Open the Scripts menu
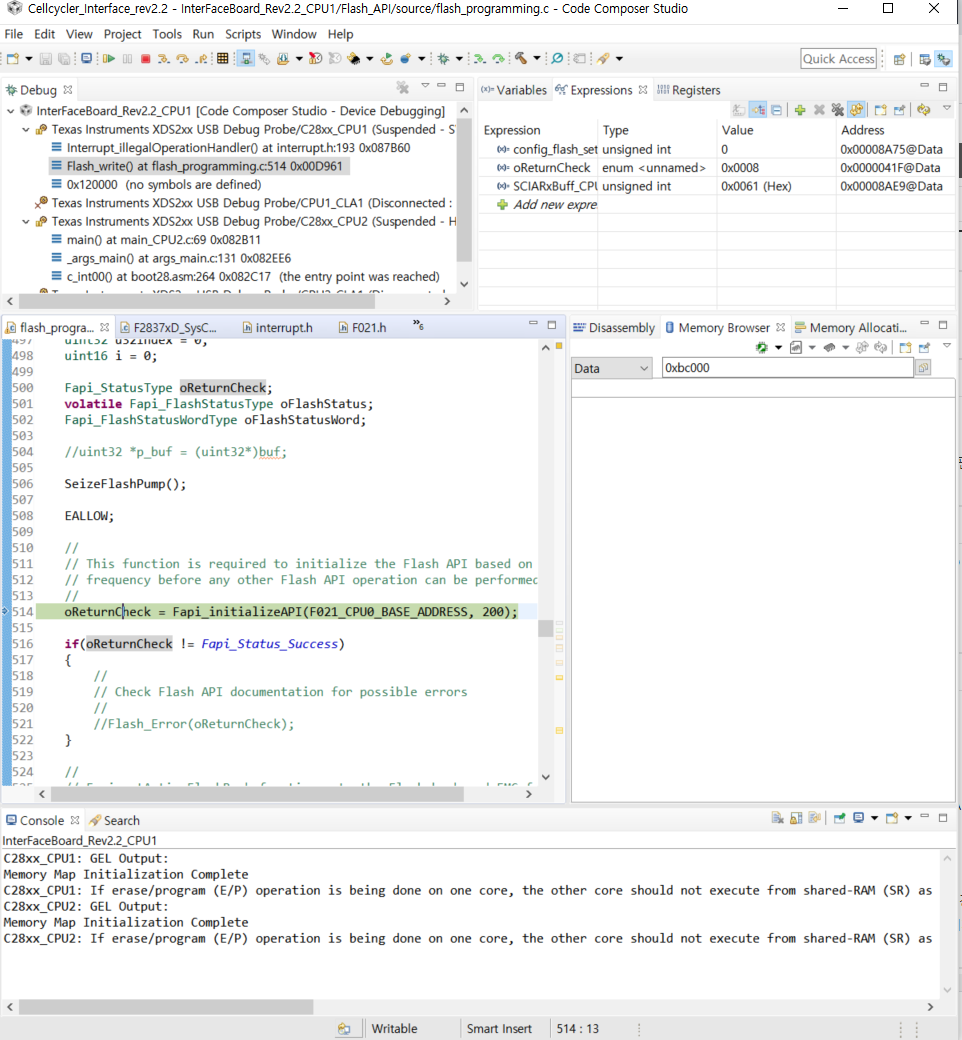Viewport: 962px width, 1040px height. point(243,34)
